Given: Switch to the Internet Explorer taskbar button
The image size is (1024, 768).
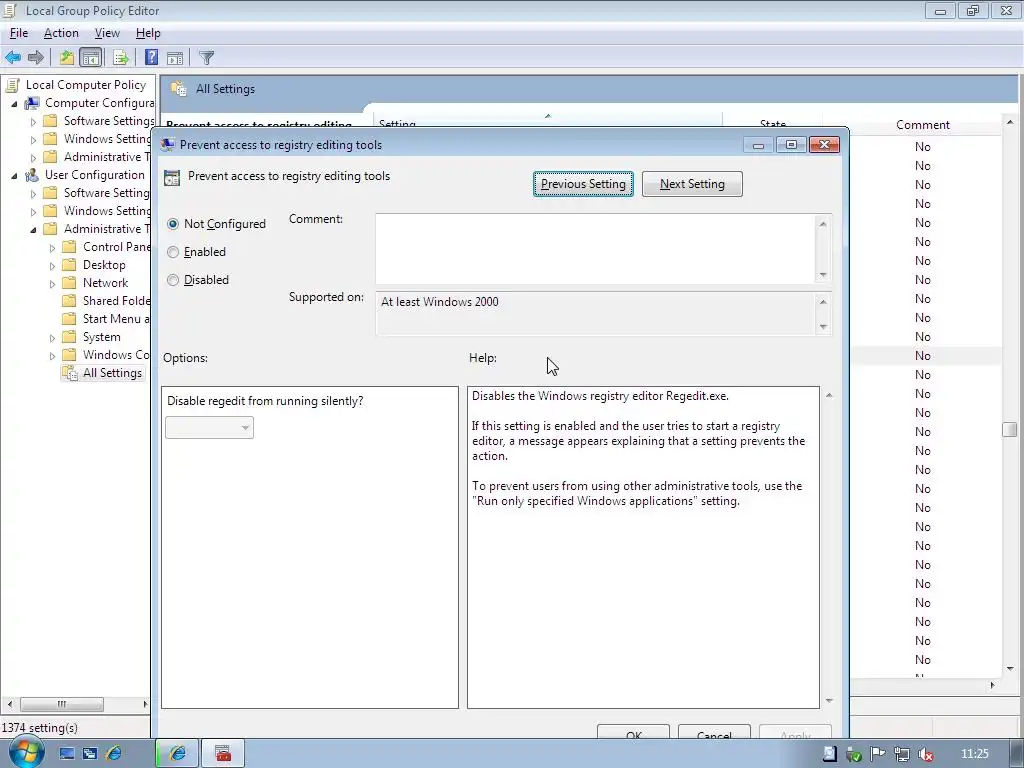Looking at the screenshot, I should (x=177, y=754).
